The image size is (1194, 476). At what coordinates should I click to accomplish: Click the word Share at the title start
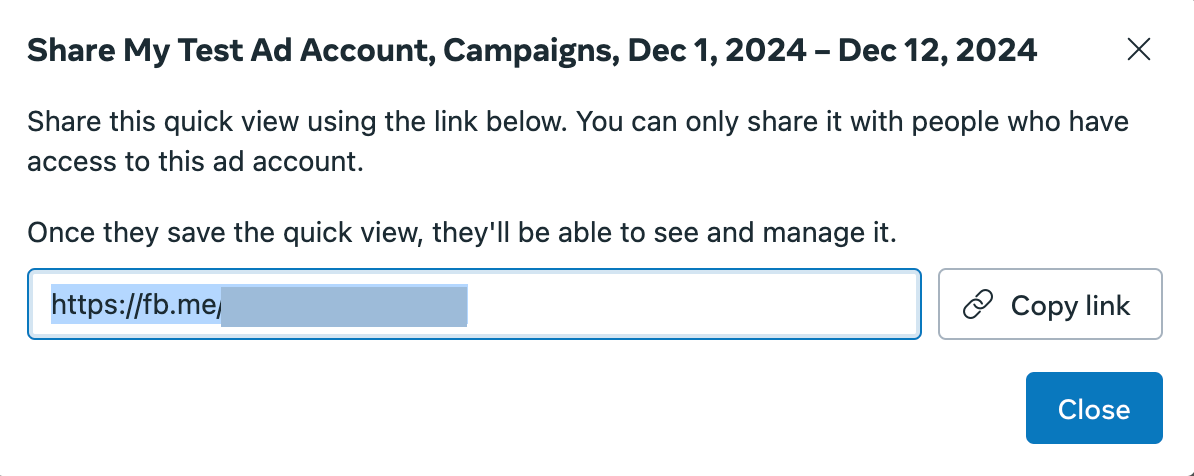64,51
